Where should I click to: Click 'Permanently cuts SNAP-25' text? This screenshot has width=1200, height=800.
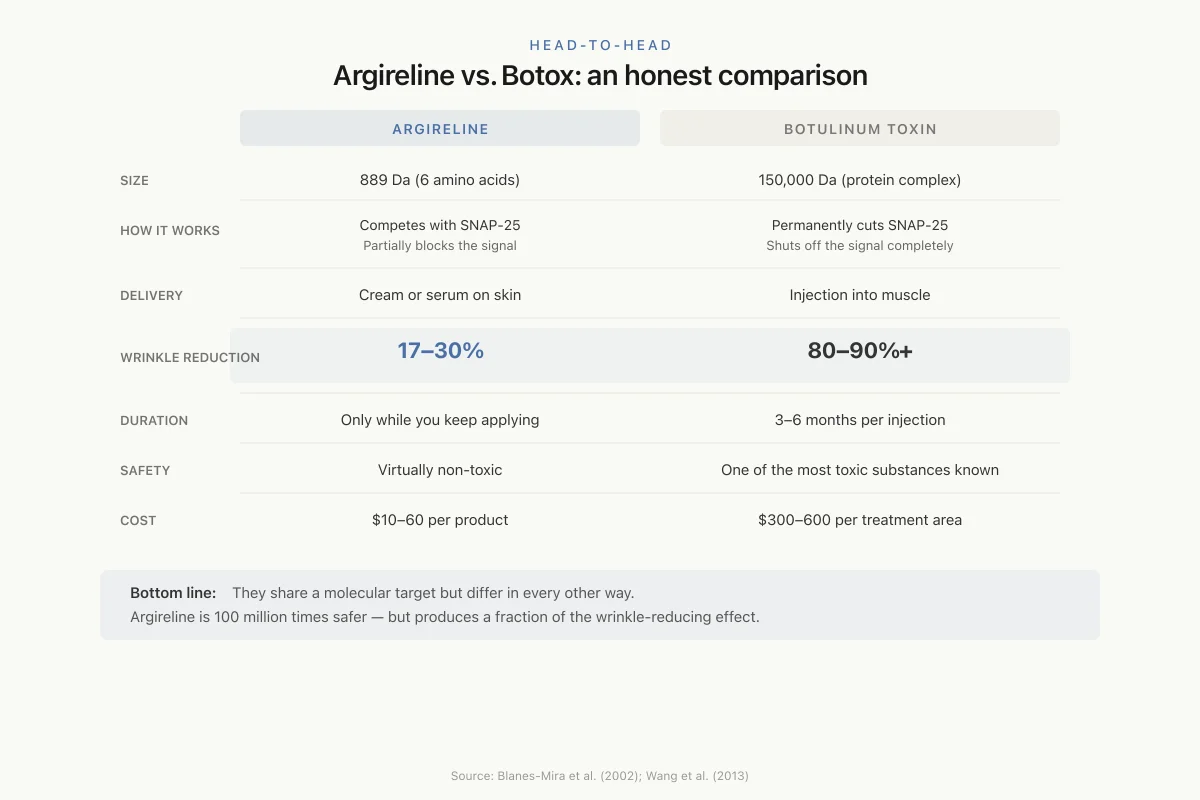[860, 225]
